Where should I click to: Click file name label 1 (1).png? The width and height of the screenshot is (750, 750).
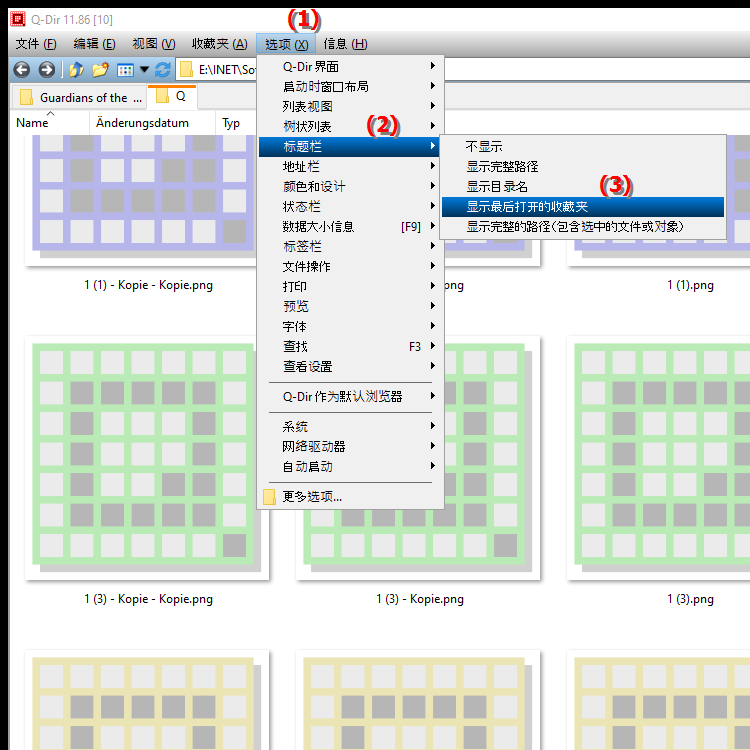[x=690, y=285]
